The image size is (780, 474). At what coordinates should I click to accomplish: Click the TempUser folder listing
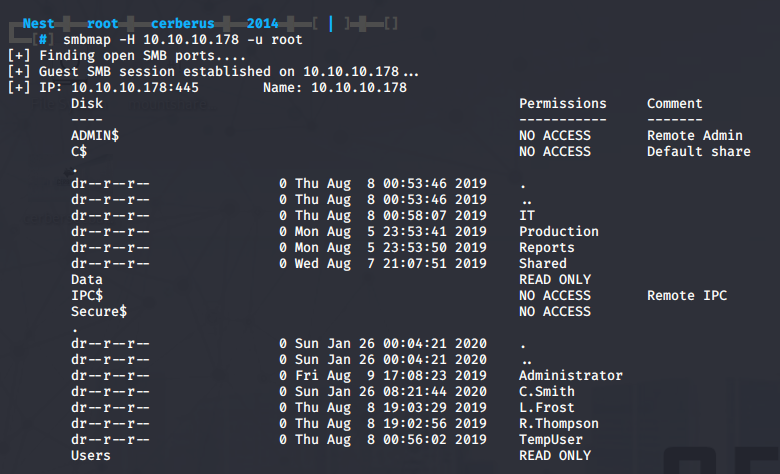pyautogui.click(x=551, y=440)
